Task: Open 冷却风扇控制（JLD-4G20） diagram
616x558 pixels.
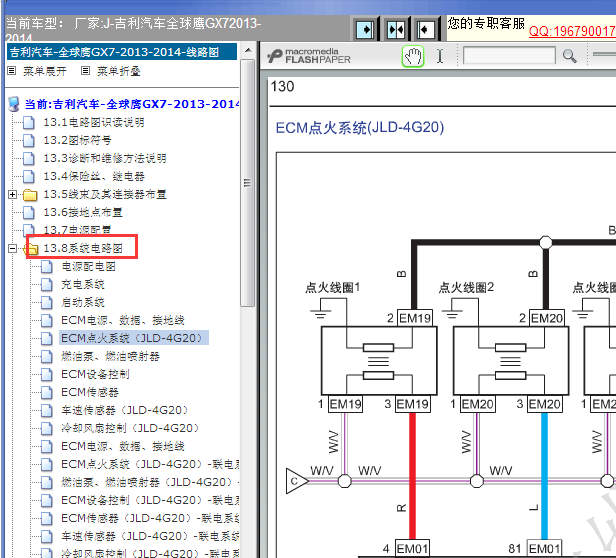Action: [131, 428]
